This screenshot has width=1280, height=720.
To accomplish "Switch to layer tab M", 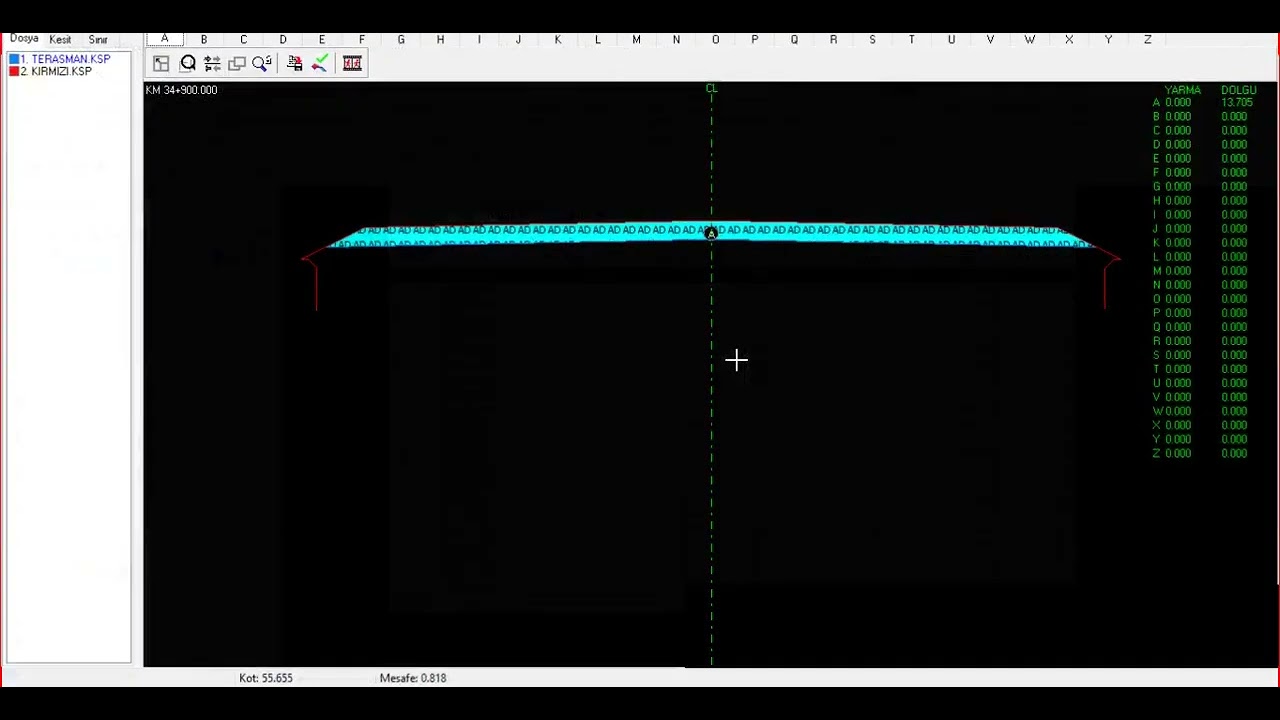I will (636, 40).
